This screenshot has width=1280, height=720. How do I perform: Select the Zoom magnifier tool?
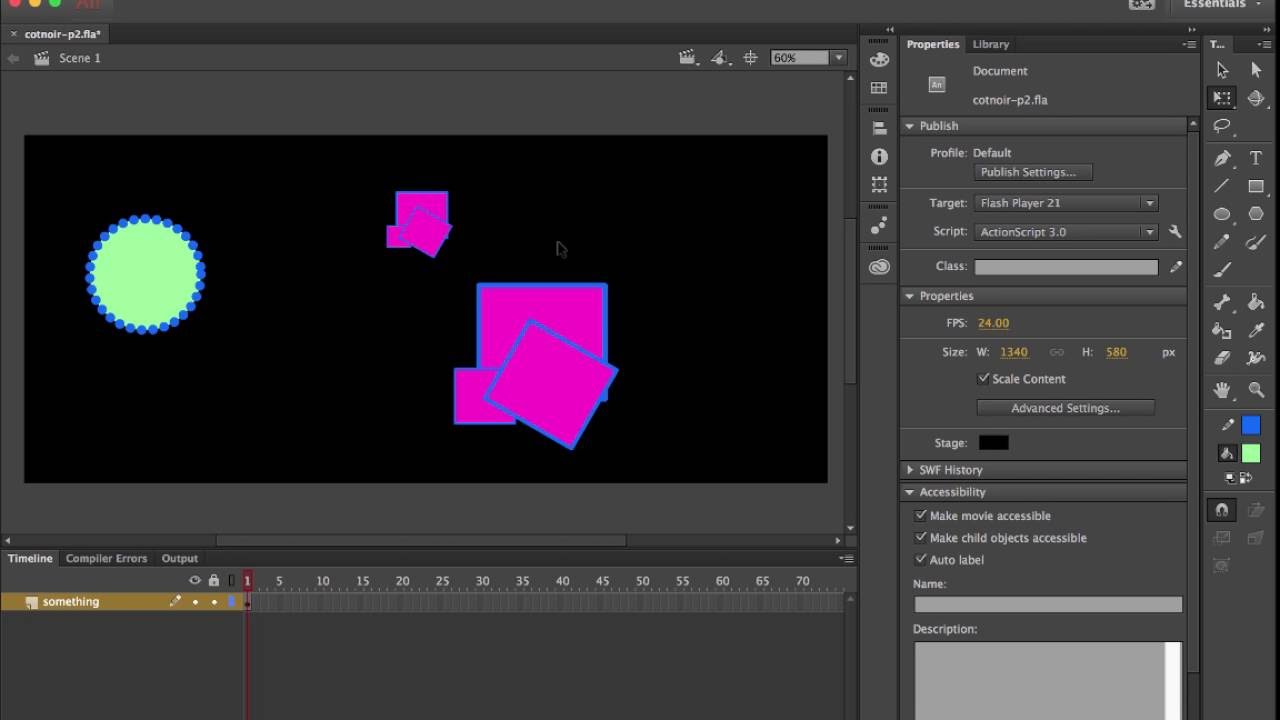click(x=1256, y=390)
